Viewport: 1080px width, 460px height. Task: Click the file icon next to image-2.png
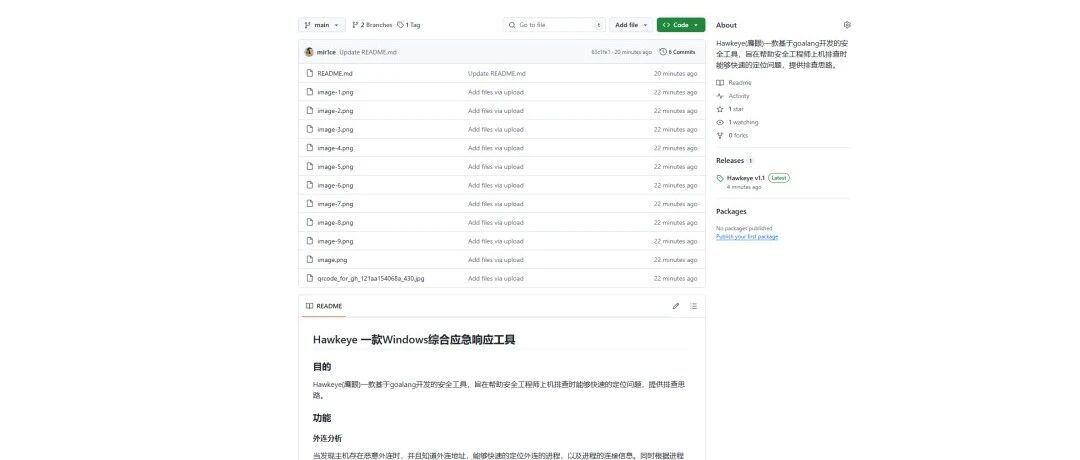point(310,110)
